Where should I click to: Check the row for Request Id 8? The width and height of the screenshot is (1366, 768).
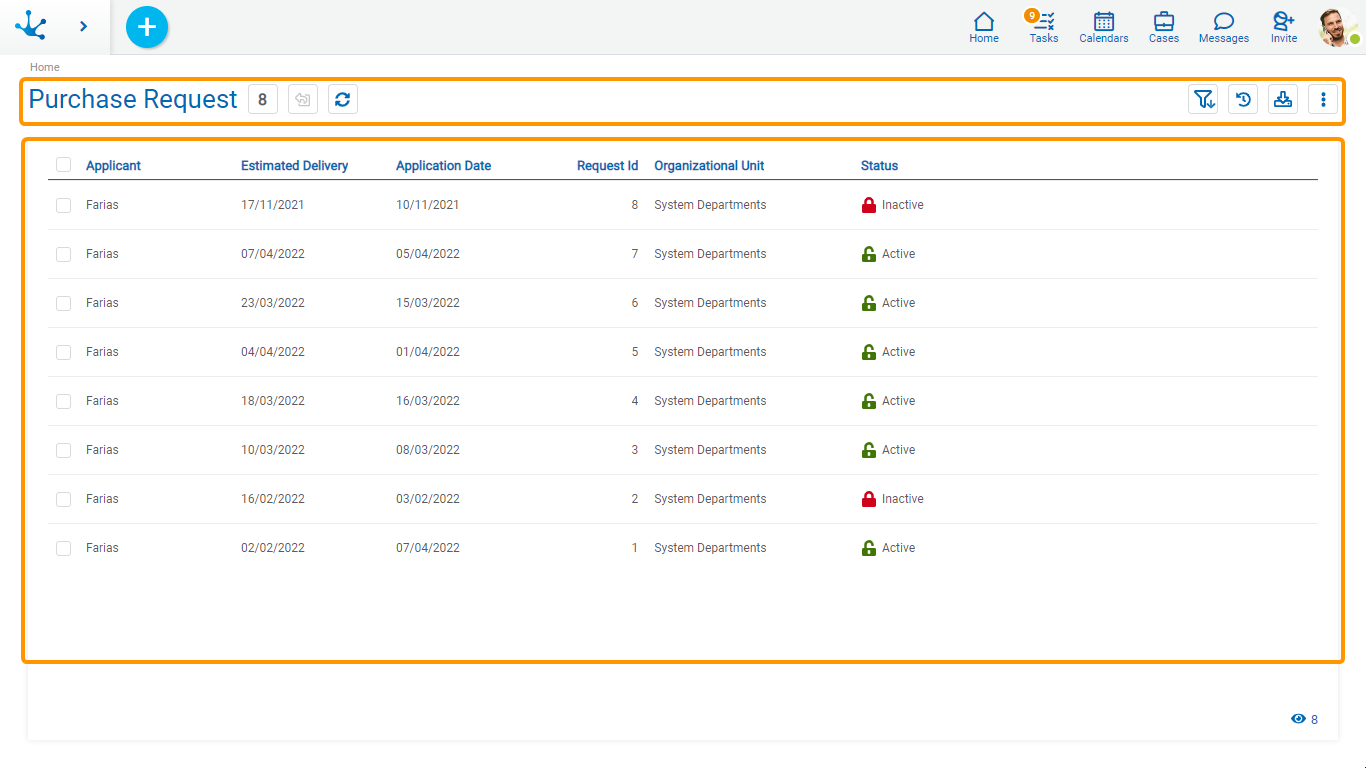pos(64,205)
